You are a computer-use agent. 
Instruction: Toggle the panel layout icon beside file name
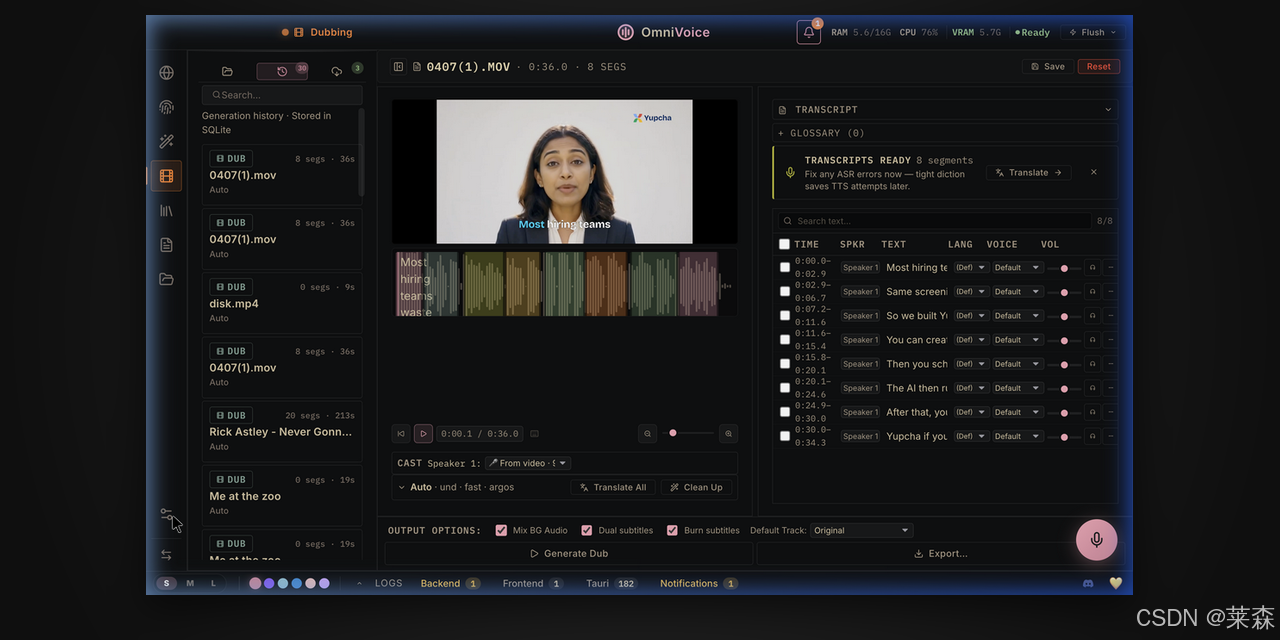coord(398,67)
